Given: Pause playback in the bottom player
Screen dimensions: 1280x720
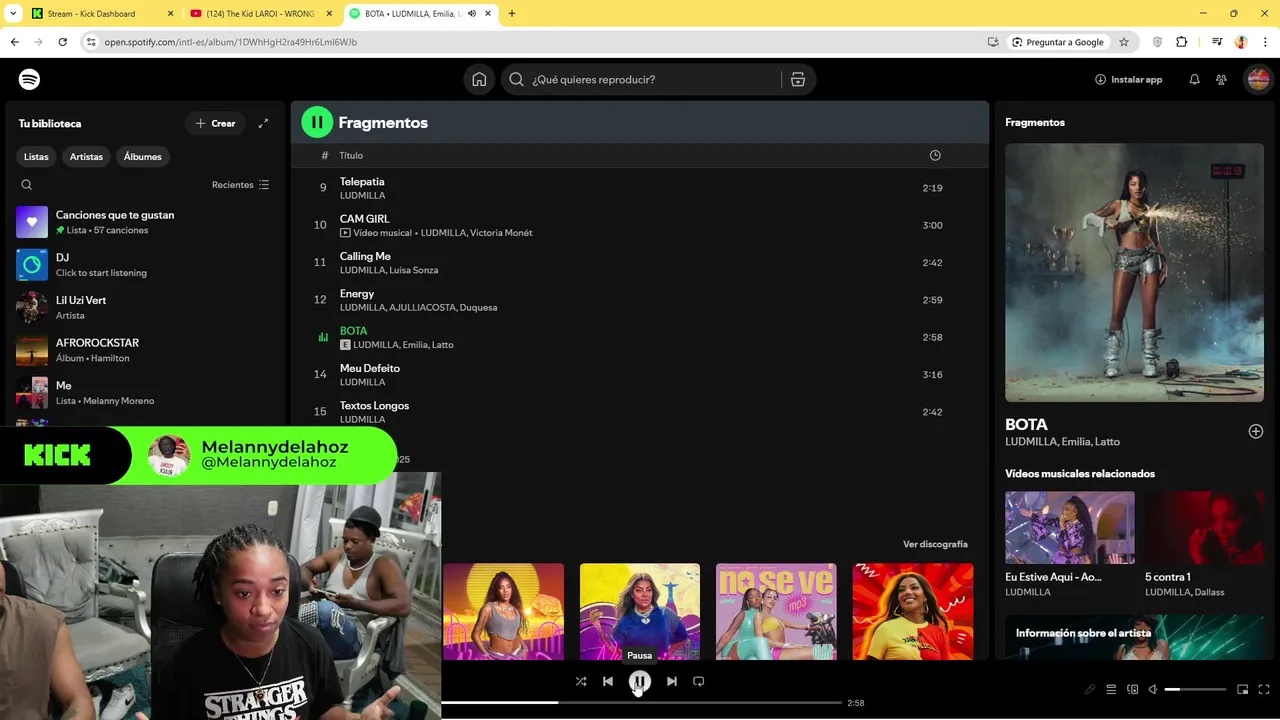Looking at the screenshot, I should pyautogui.click(x=640, y=681).
